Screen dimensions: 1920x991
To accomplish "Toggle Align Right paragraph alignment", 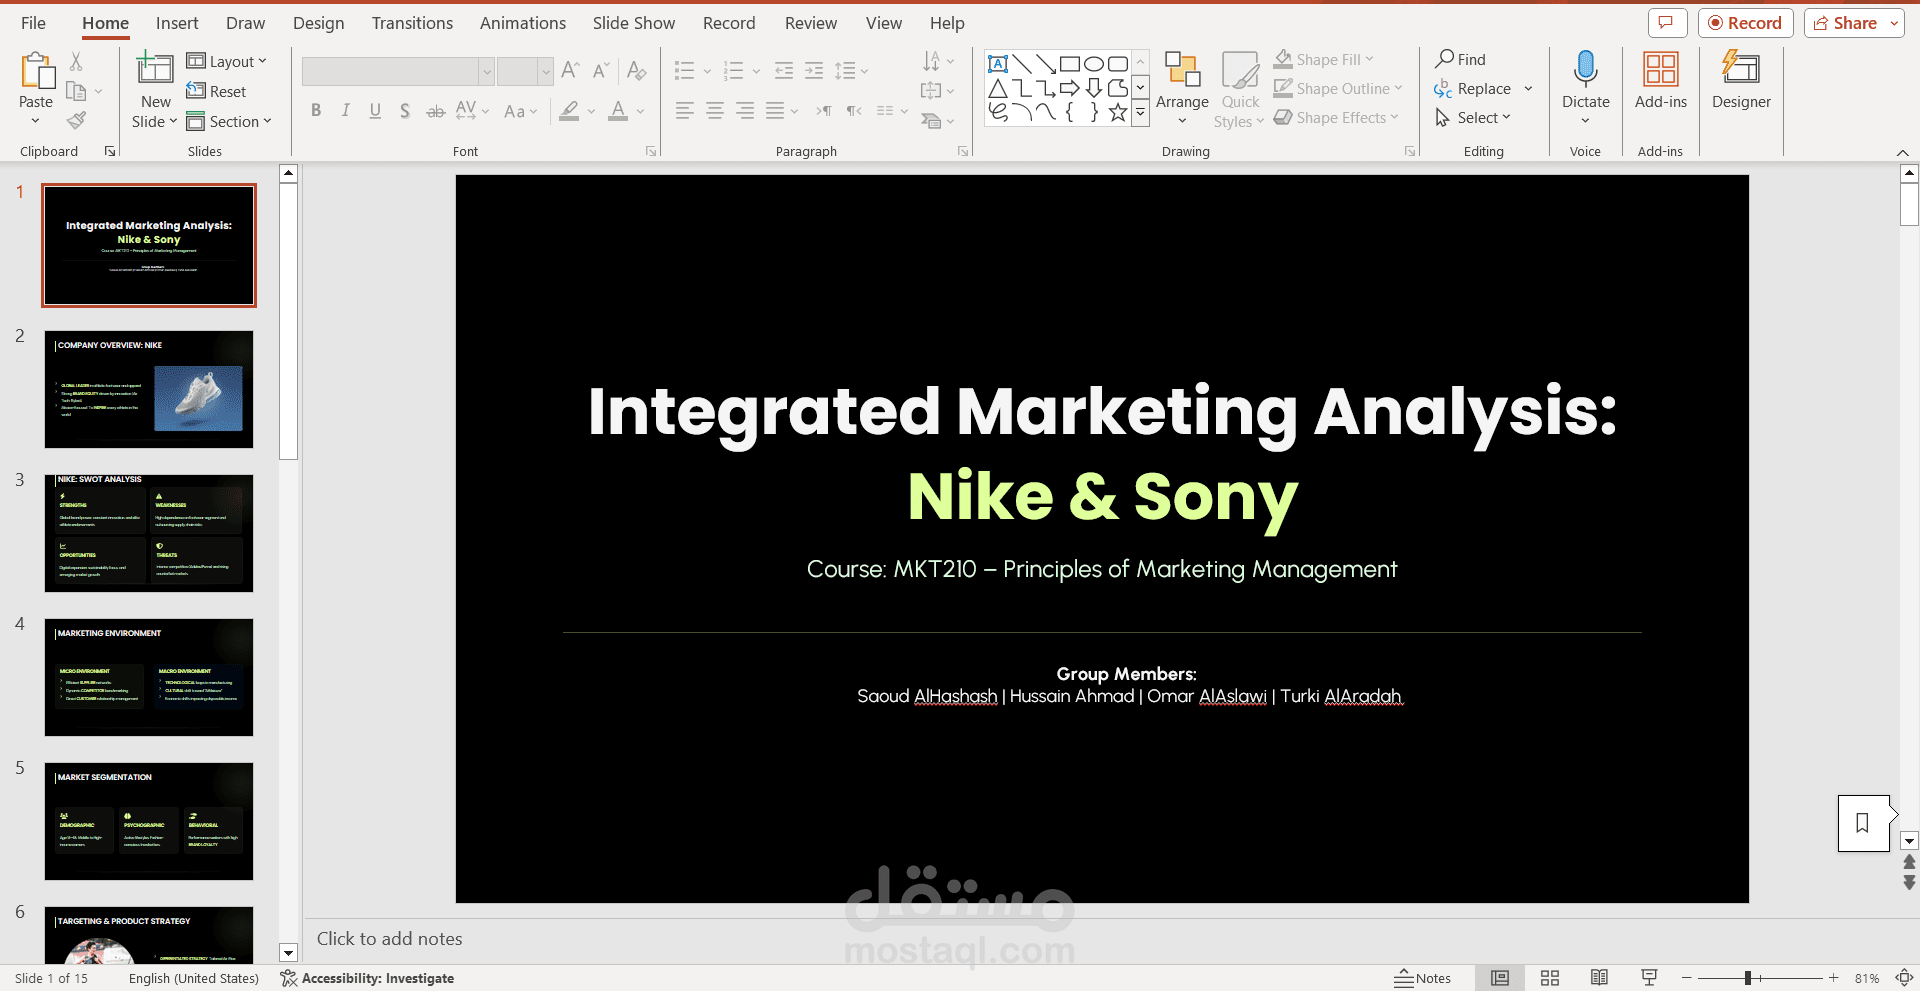I will coord(745,111).
